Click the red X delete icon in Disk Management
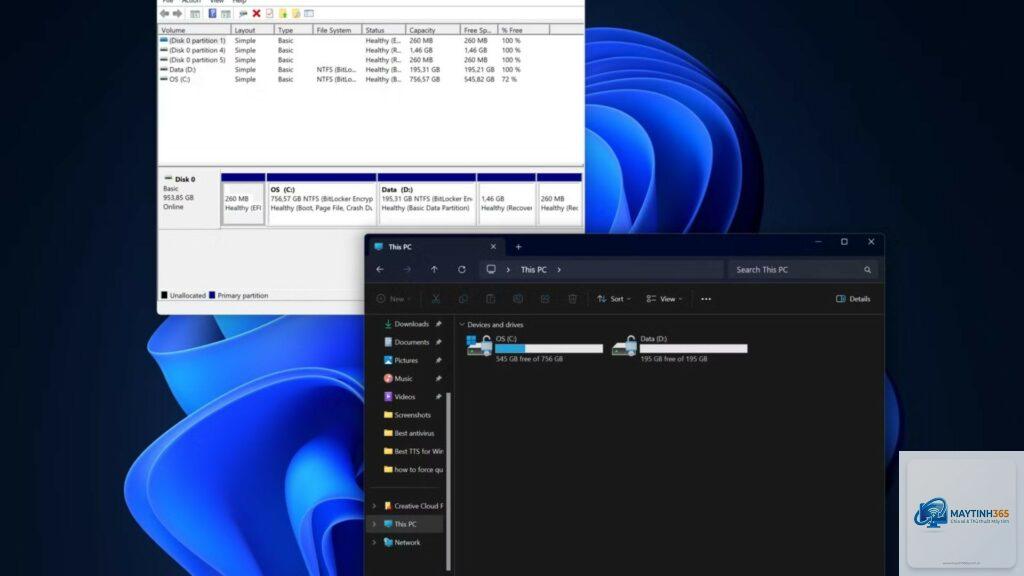The height and width of the screenshot is (576, 1024). point(257,14)
